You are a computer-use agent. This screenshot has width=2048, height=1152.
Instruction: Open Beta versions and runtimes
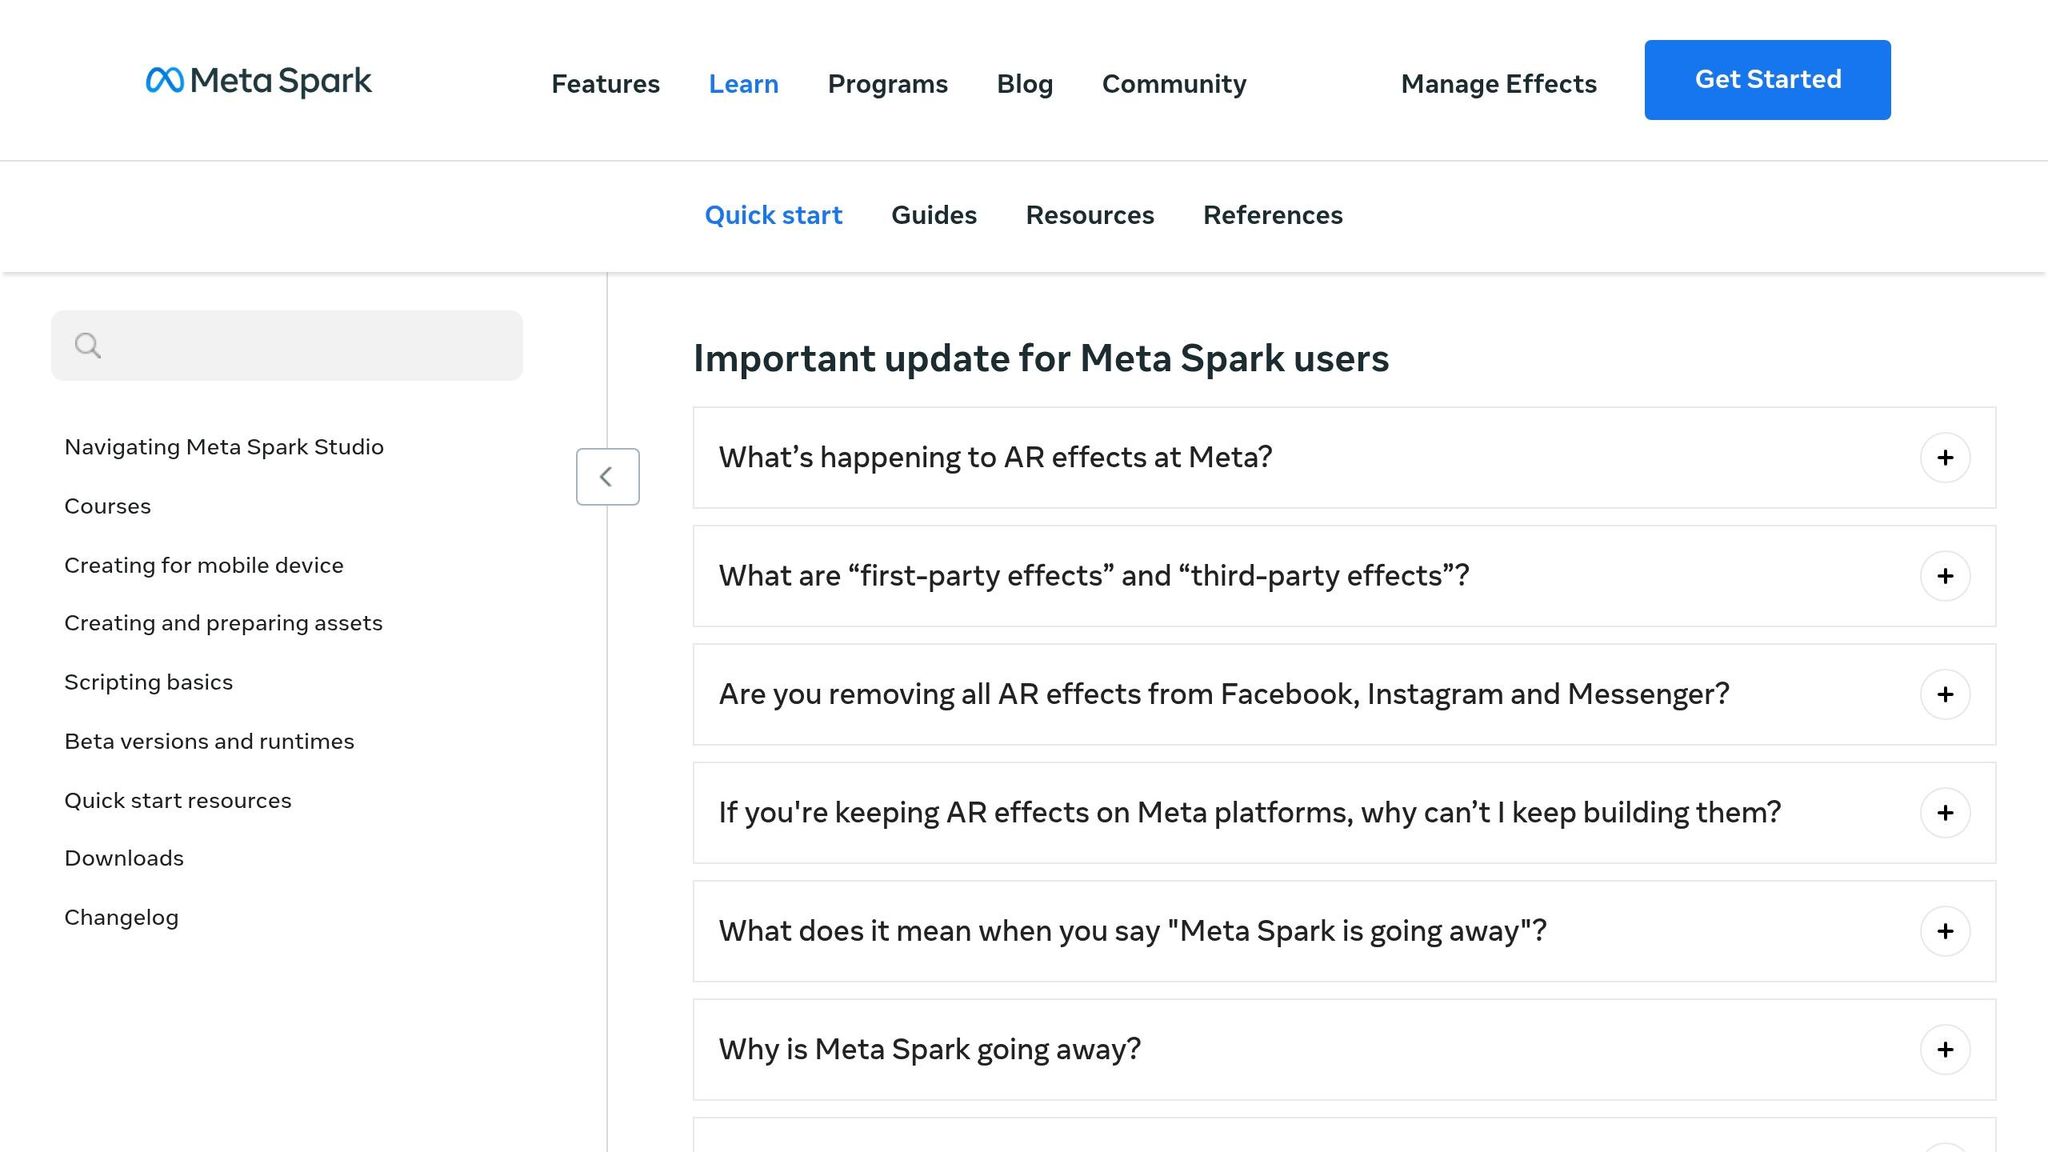[x=209, y=741]
